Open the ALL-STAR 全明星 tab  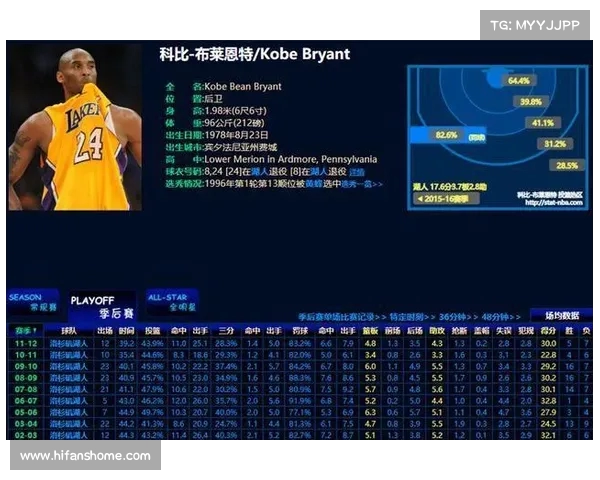point(172,302)
